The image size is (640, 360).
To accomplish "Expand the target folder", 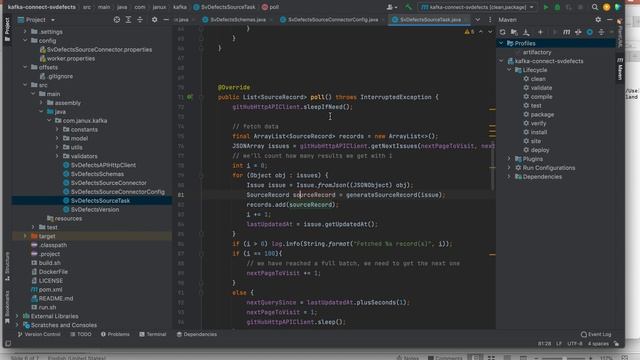I will click(25, 236).
